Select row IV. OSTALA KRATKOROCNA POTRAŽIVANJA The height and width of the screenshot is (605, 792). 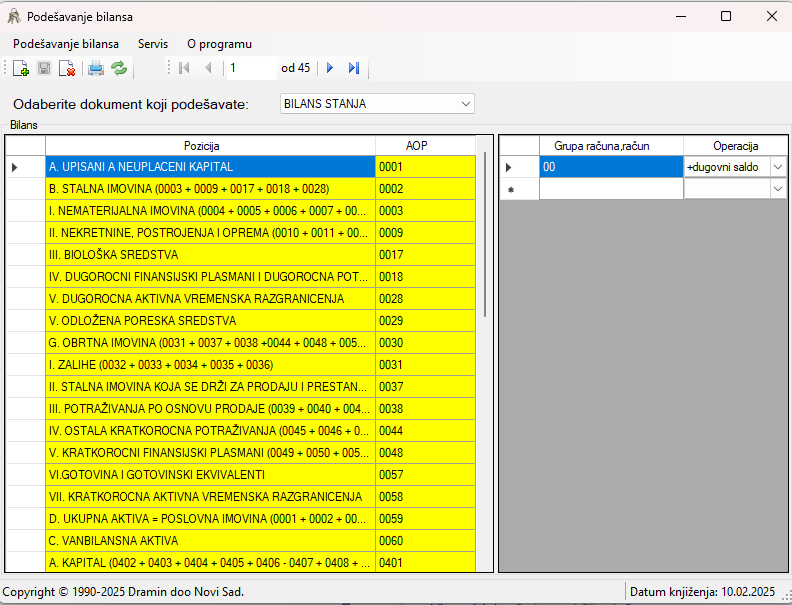[x=210, y=431]
